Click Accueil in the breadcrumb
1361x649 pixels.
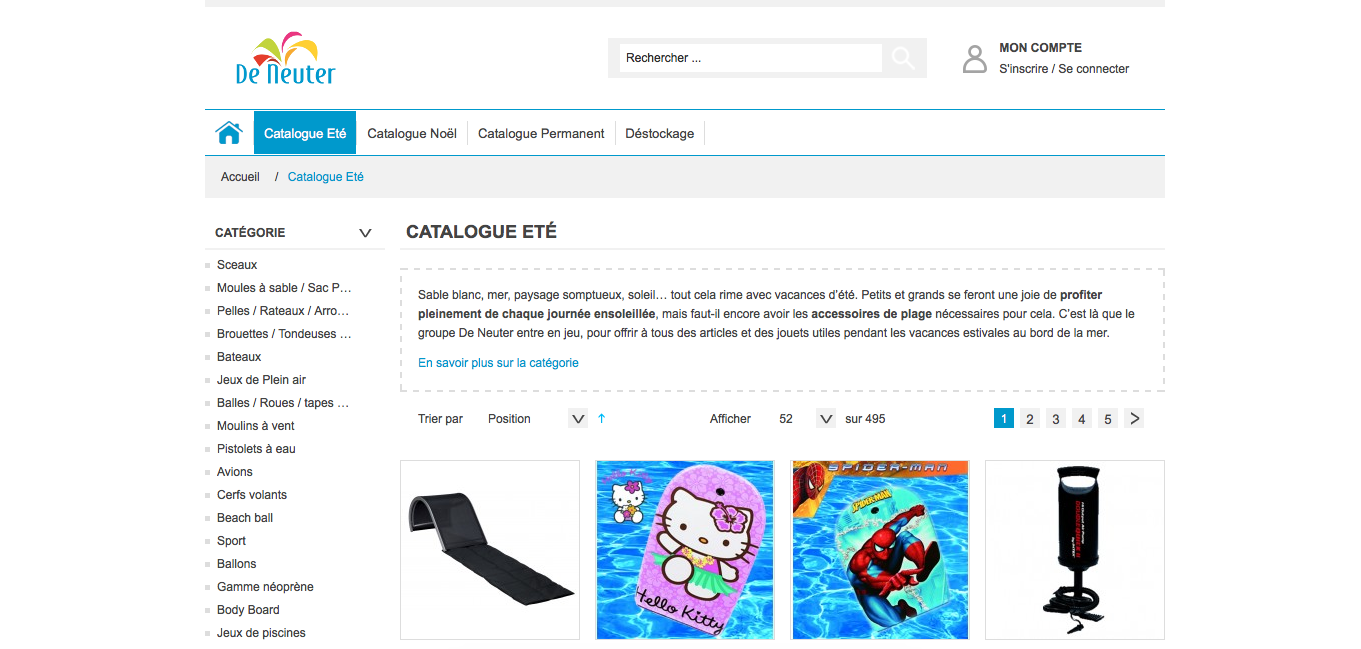(x=240, y=177)
